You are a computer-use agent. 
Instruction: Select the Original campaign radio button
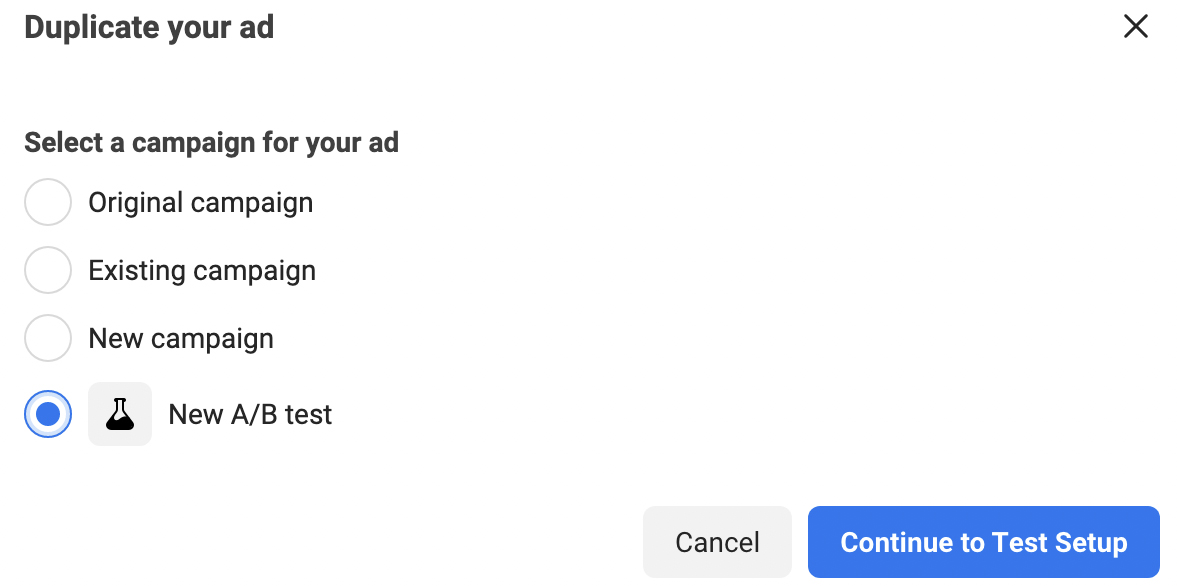tap(48, 202)
